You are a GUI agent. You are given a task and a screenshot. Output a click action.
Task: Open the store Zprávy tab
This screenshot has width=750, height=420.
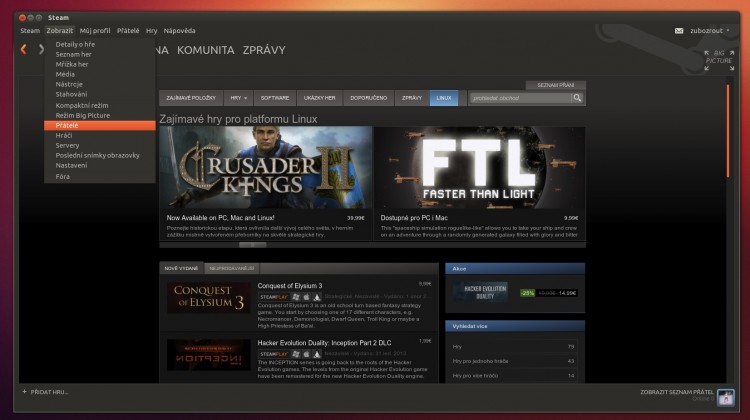click(412, 98)
